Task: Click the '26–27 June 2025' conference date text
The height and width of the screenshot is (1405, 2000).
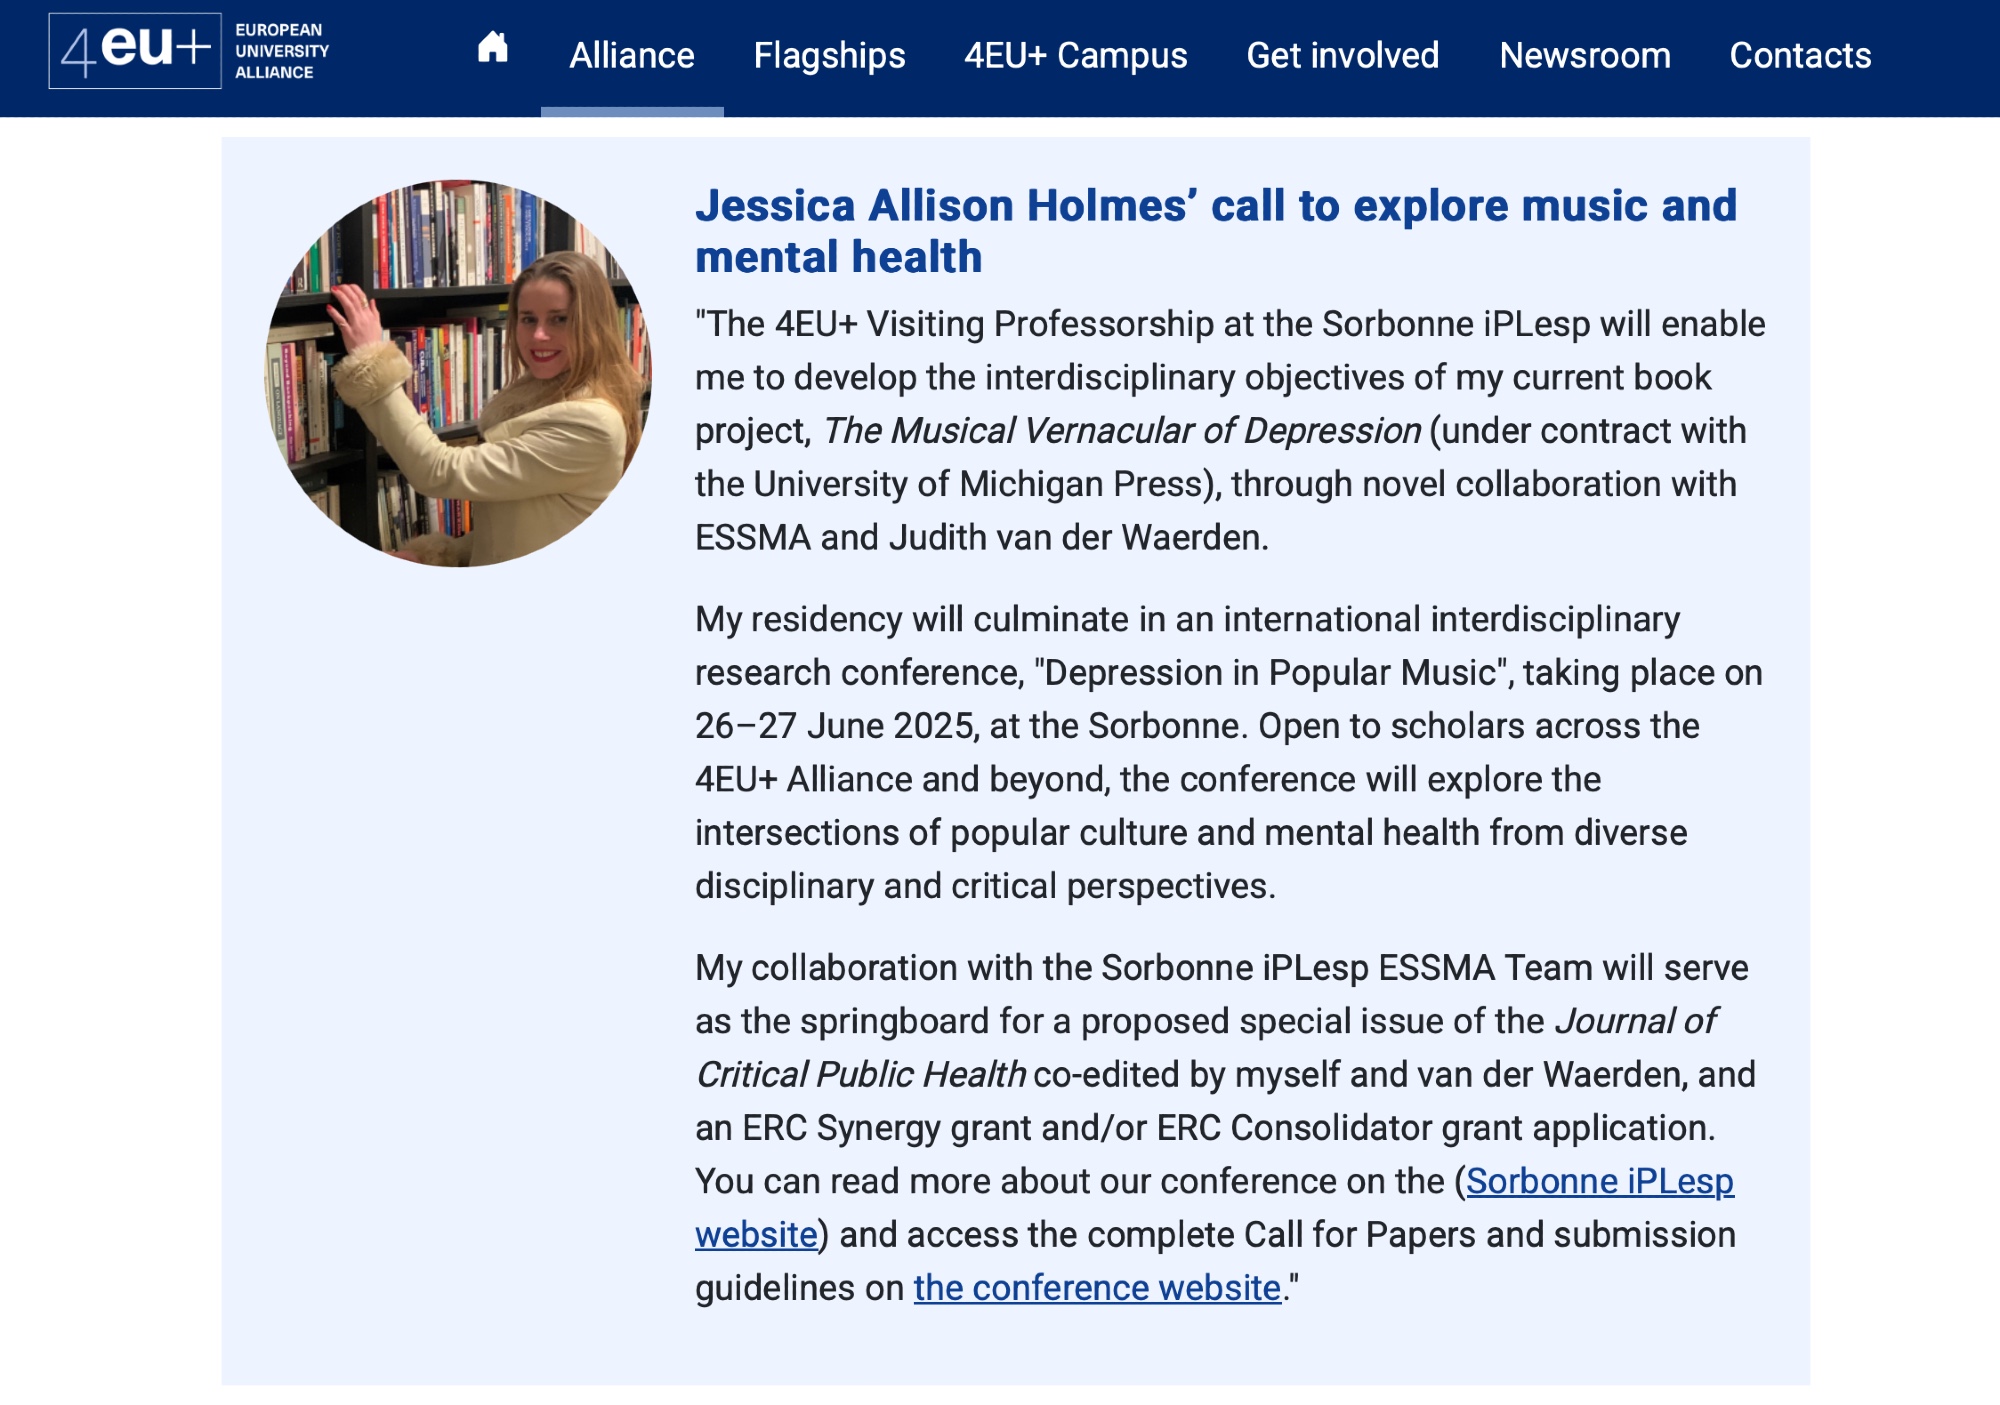Action: click(835, 726)
